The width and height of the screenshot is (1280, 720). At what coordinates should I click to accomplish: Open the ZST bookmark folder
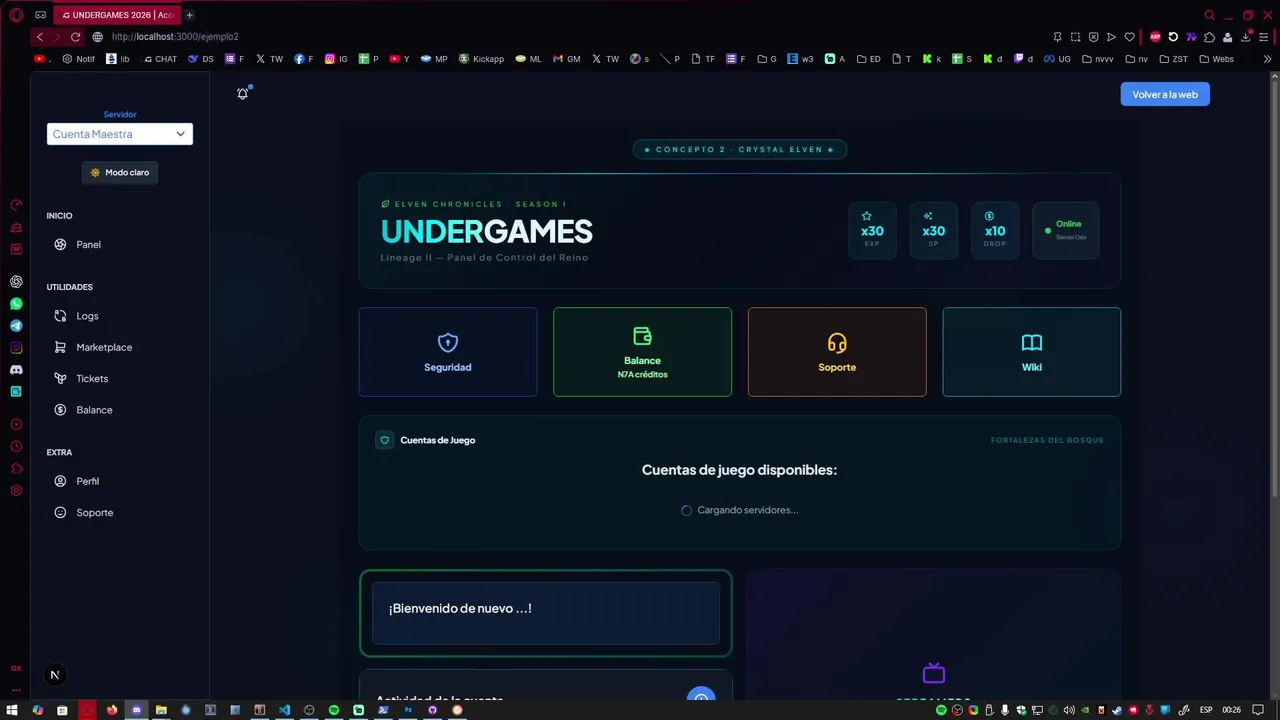pos(1174,59)
